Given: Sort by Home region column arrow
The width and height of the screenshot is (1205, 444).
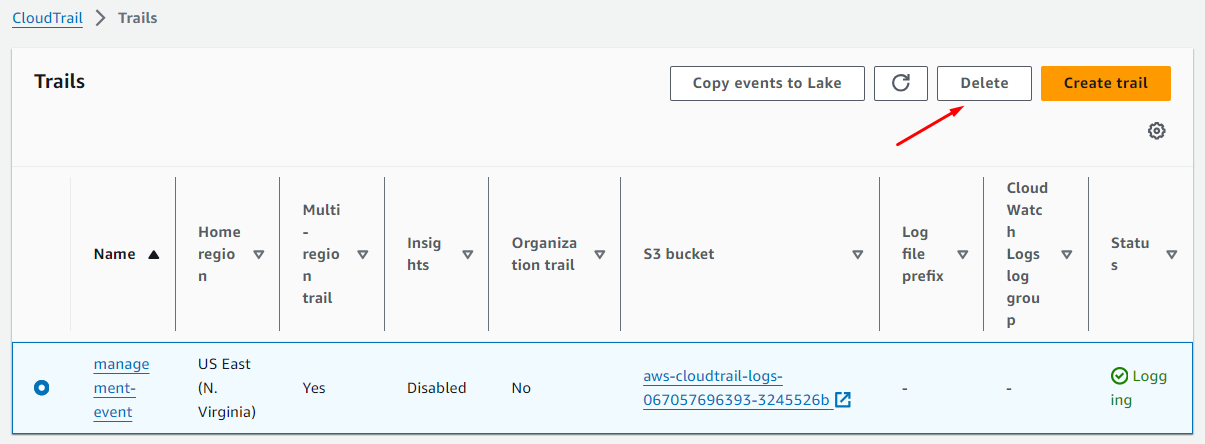Looking at the screenshot, I should (x=259, y=254).
